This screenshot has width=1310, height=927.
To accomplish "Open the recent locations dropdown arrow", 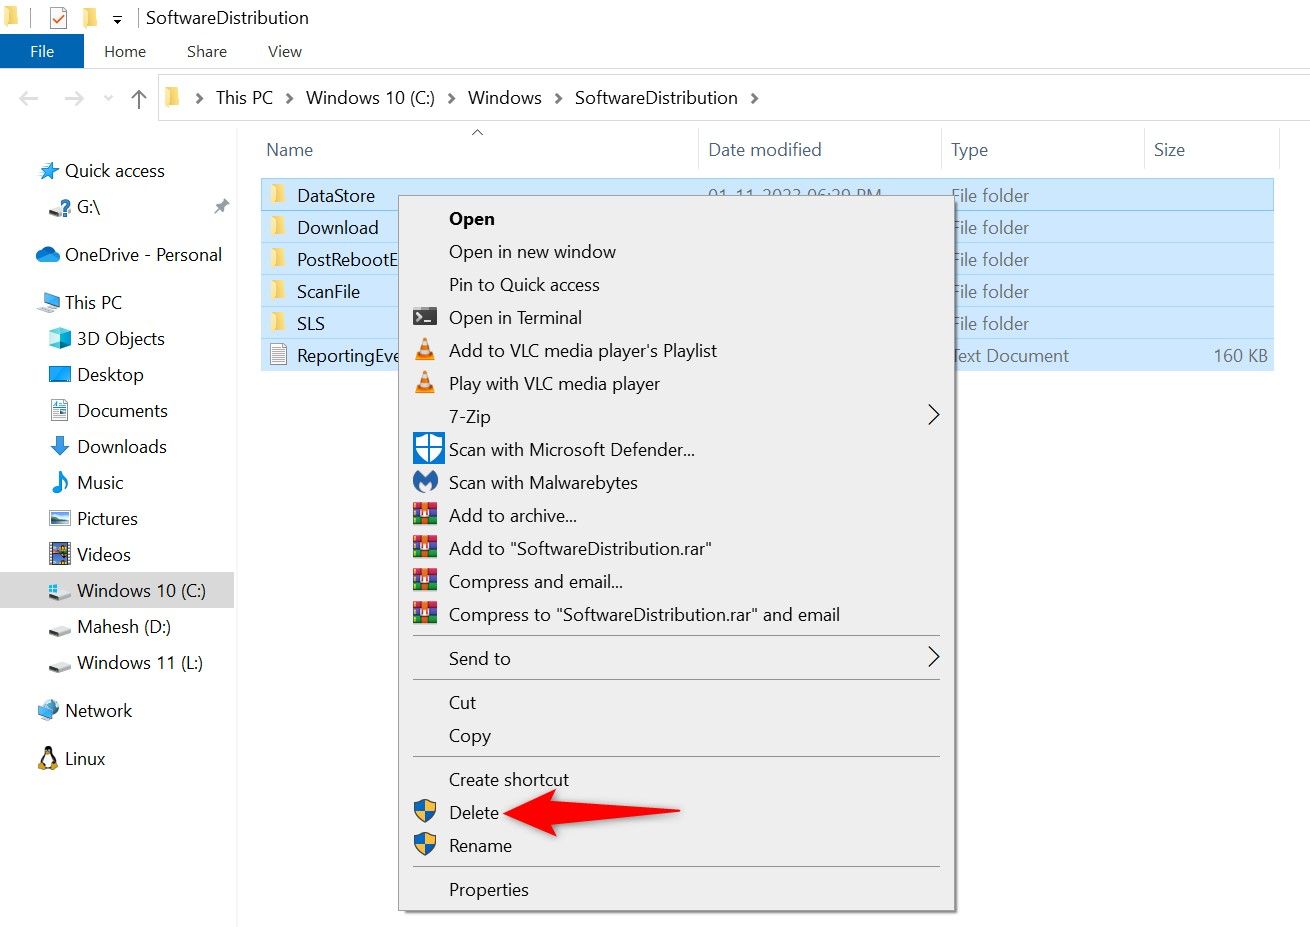I will point(108,98).
